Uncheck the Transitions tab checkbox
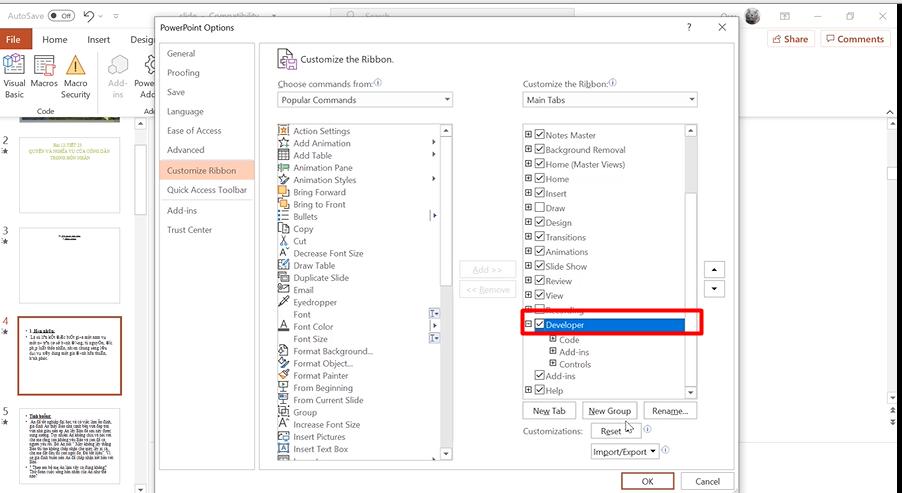The image size is (902, 493). click(539, 236)
